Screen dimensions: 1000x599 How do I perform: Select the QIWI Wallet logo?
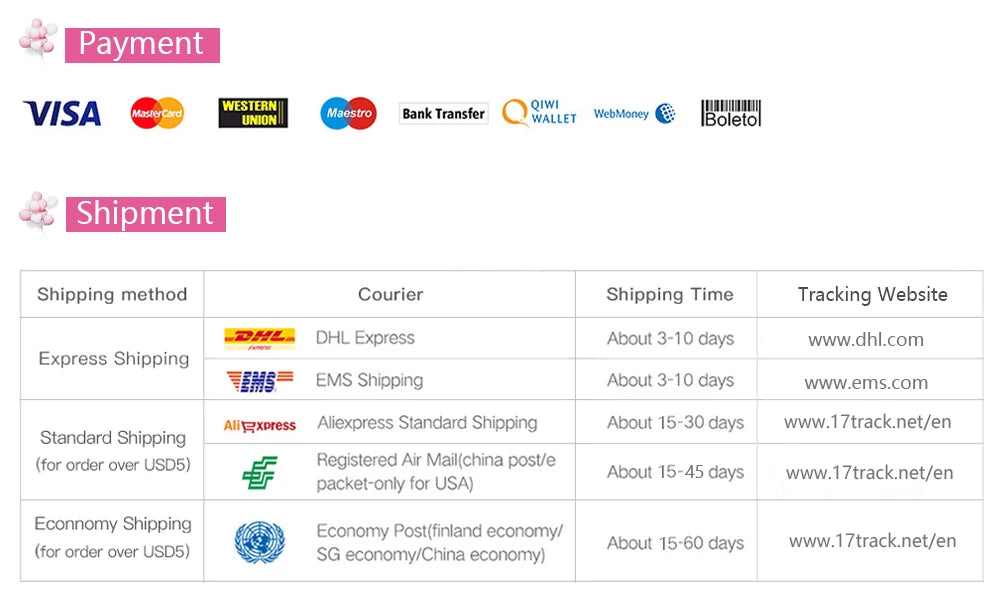[x=539, y=112]
